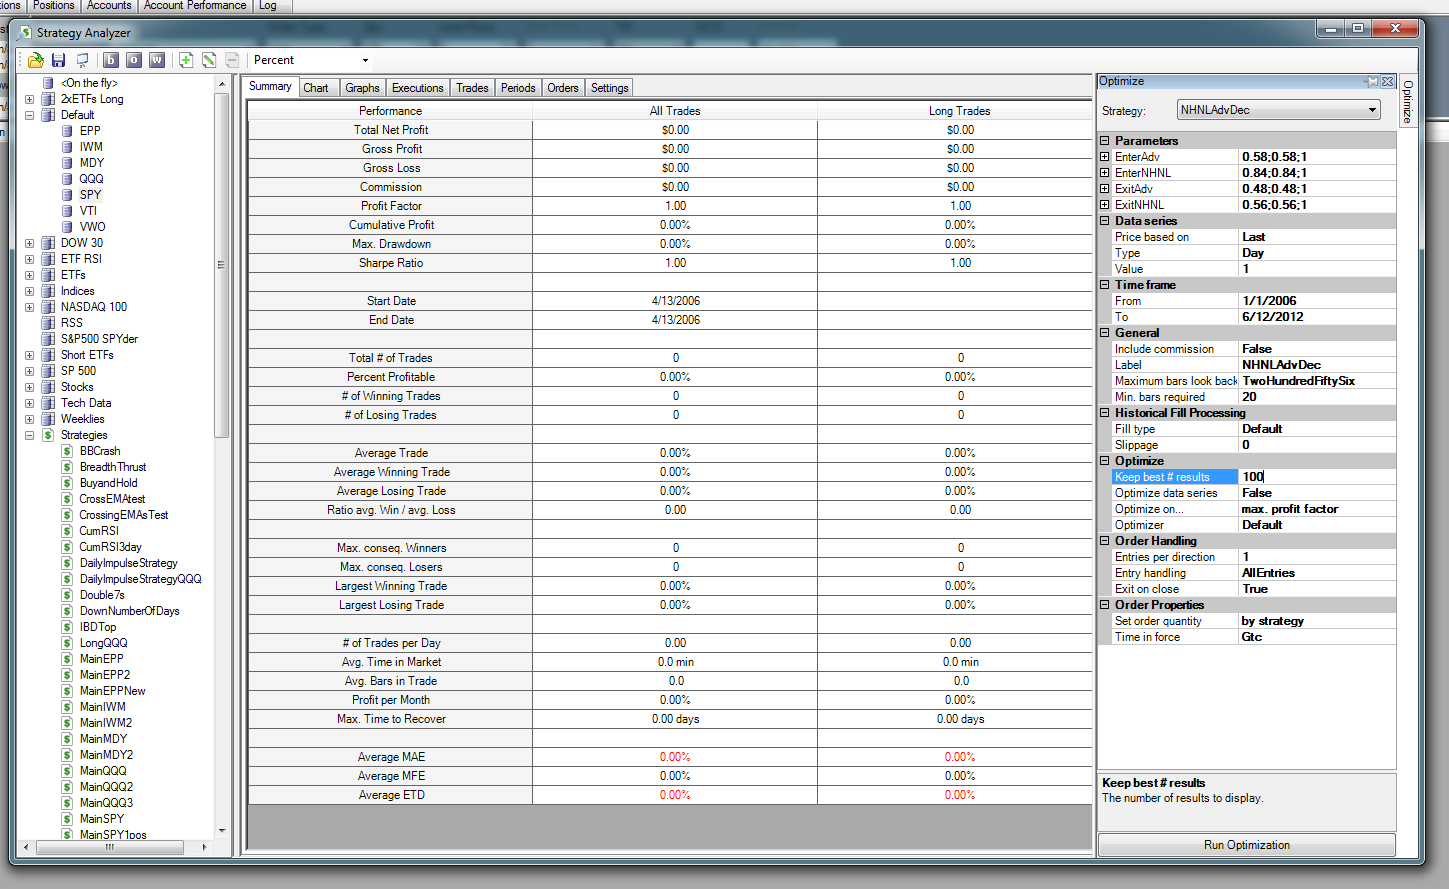
Task: Click the tree horizontal scroll right arrow
Action: [205, 847]
